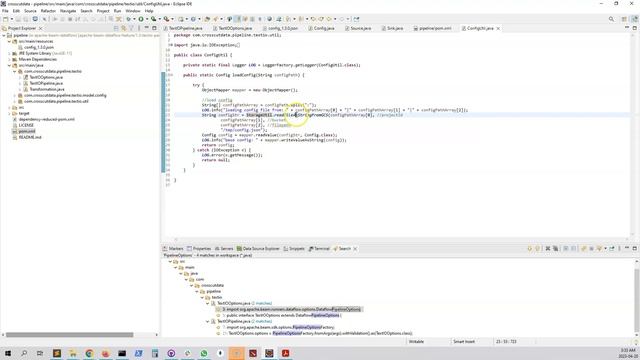Click the Project Explorer filter icon
Screen dimensions: 640x360
click(x=131, y=28)
